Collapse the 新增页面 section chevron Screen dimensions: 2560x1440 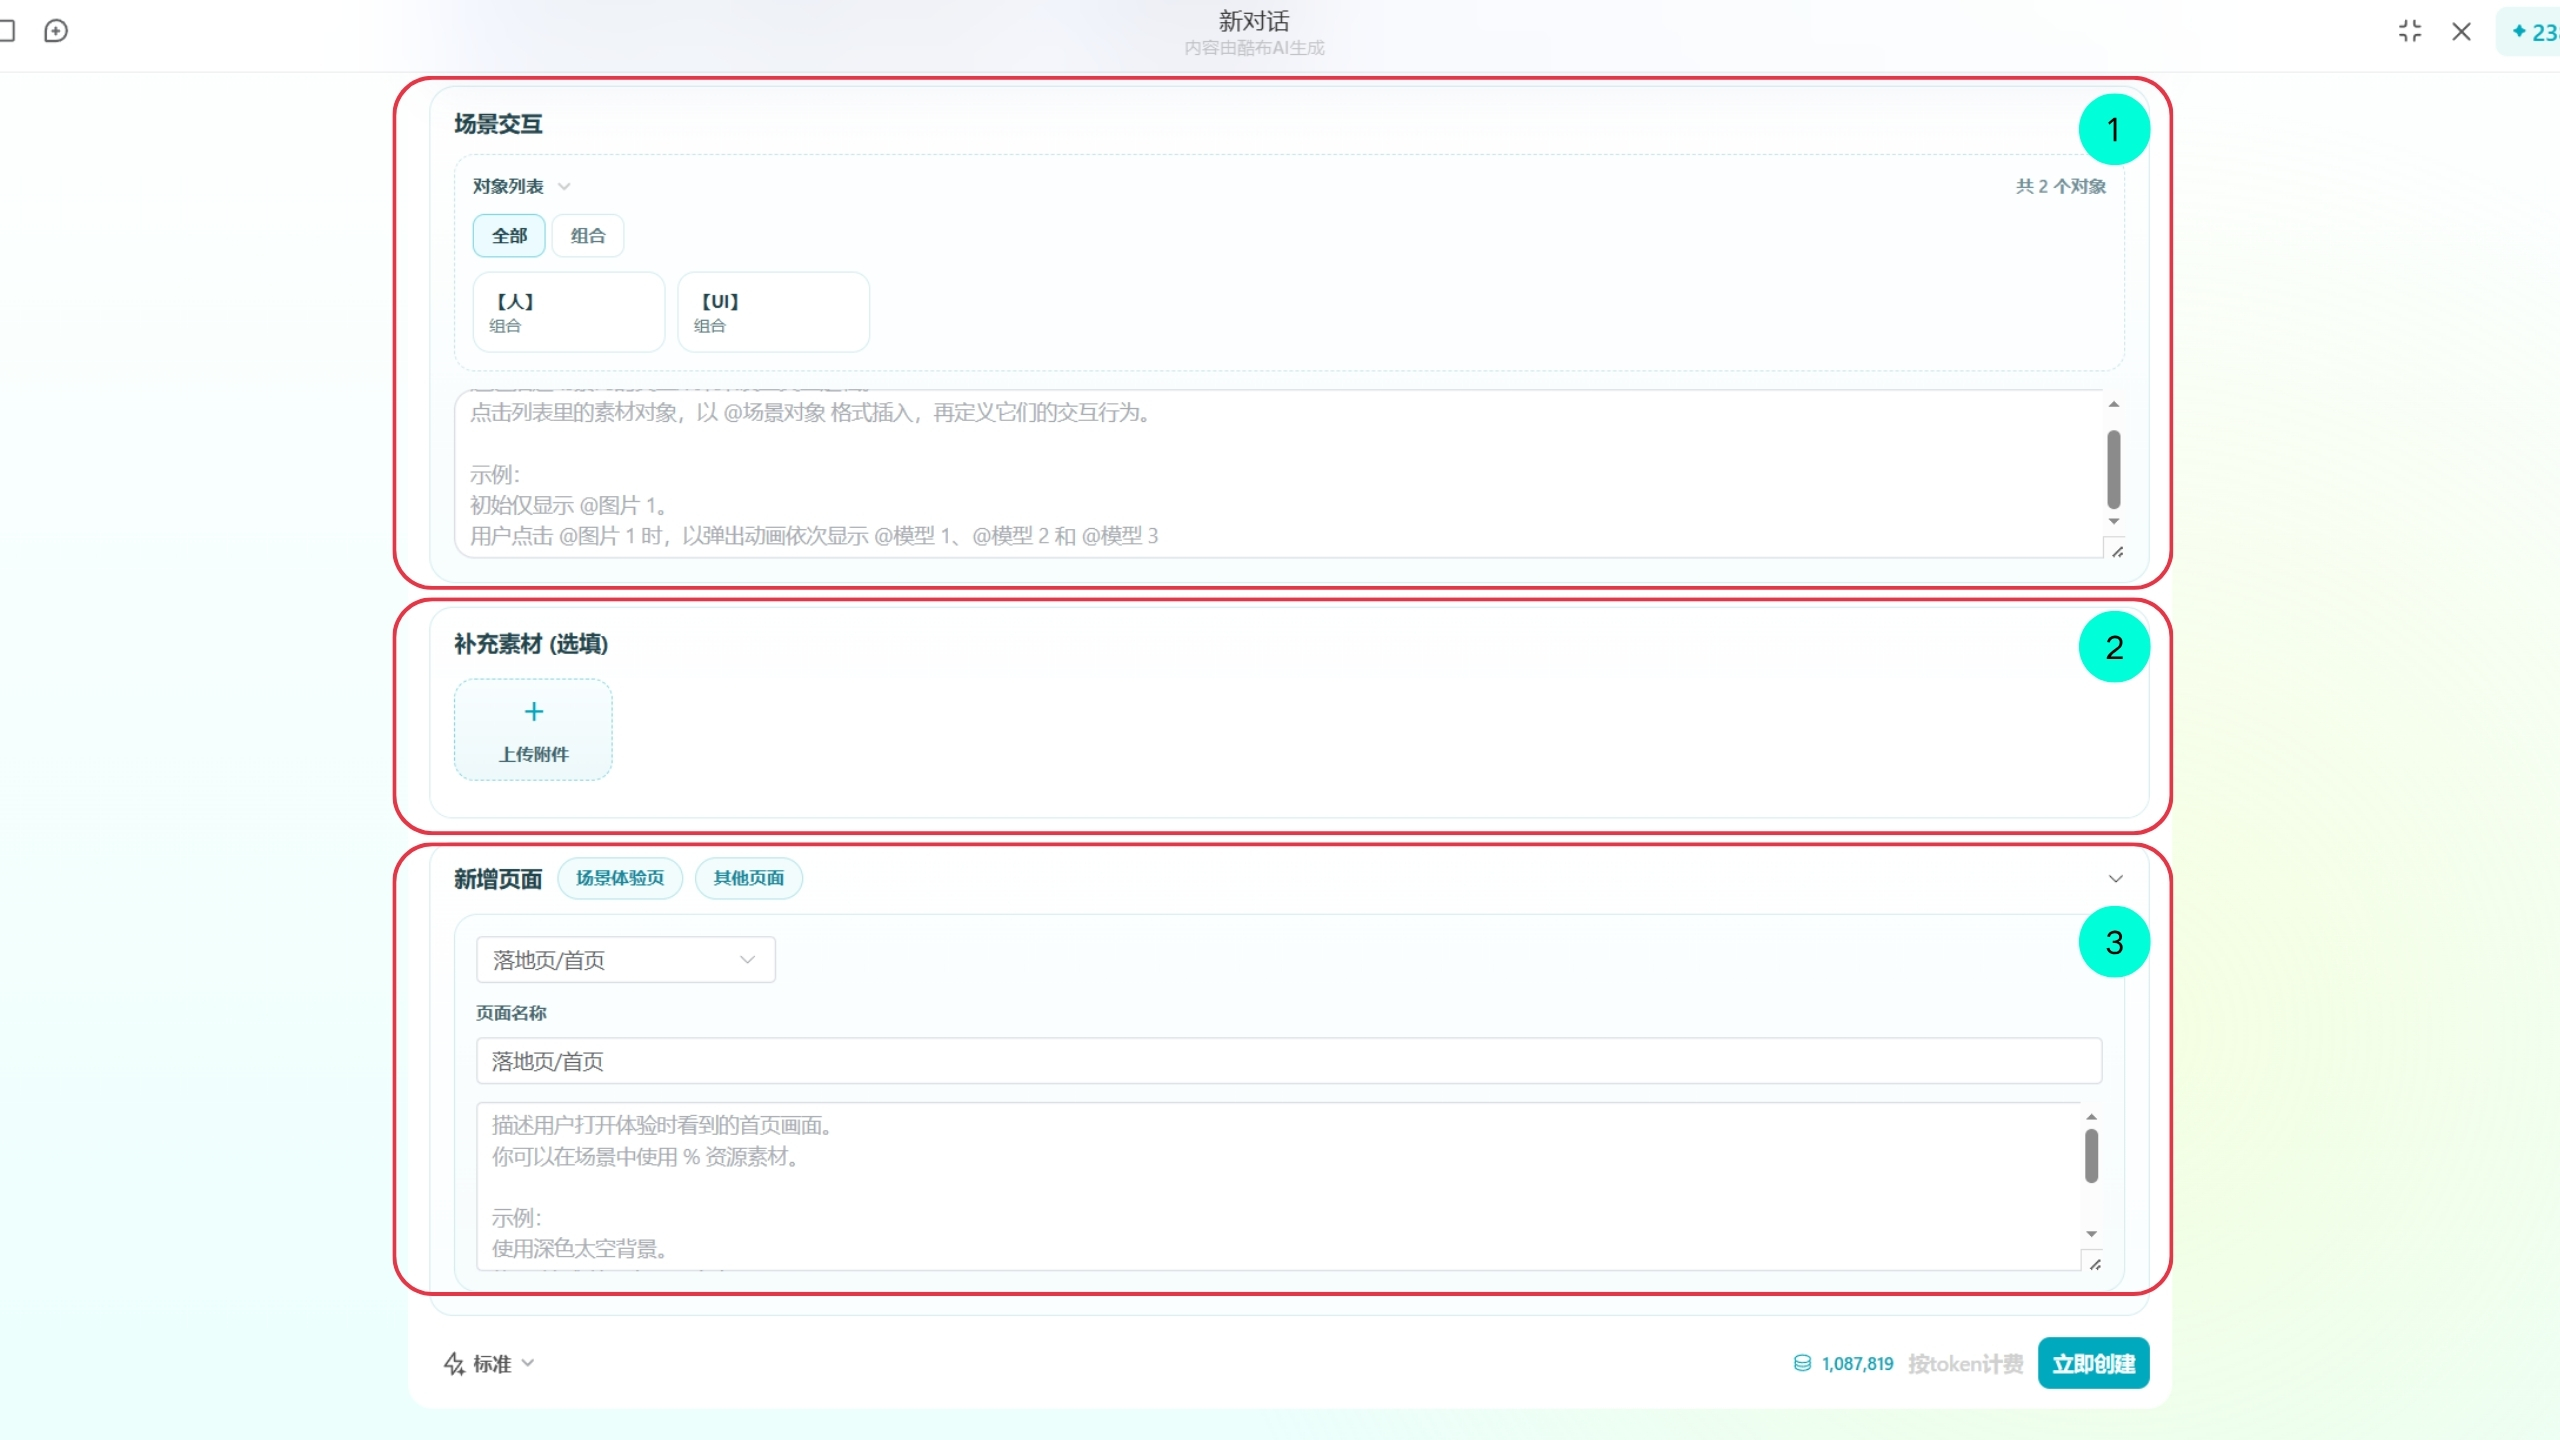click(2116, 879)
